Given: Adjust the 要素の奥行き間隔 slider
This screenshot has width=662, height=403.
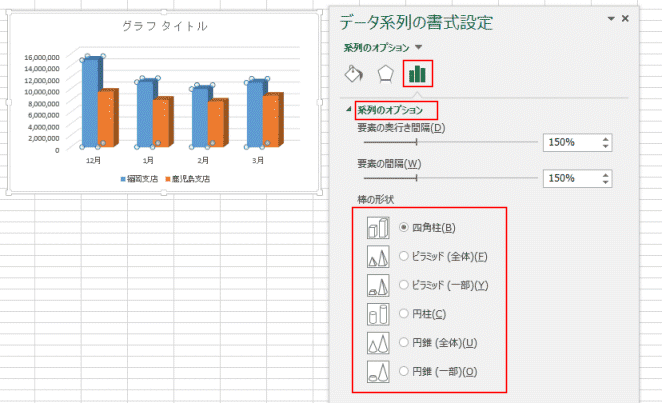Looking at the screenshot, I should coord(416,142).
